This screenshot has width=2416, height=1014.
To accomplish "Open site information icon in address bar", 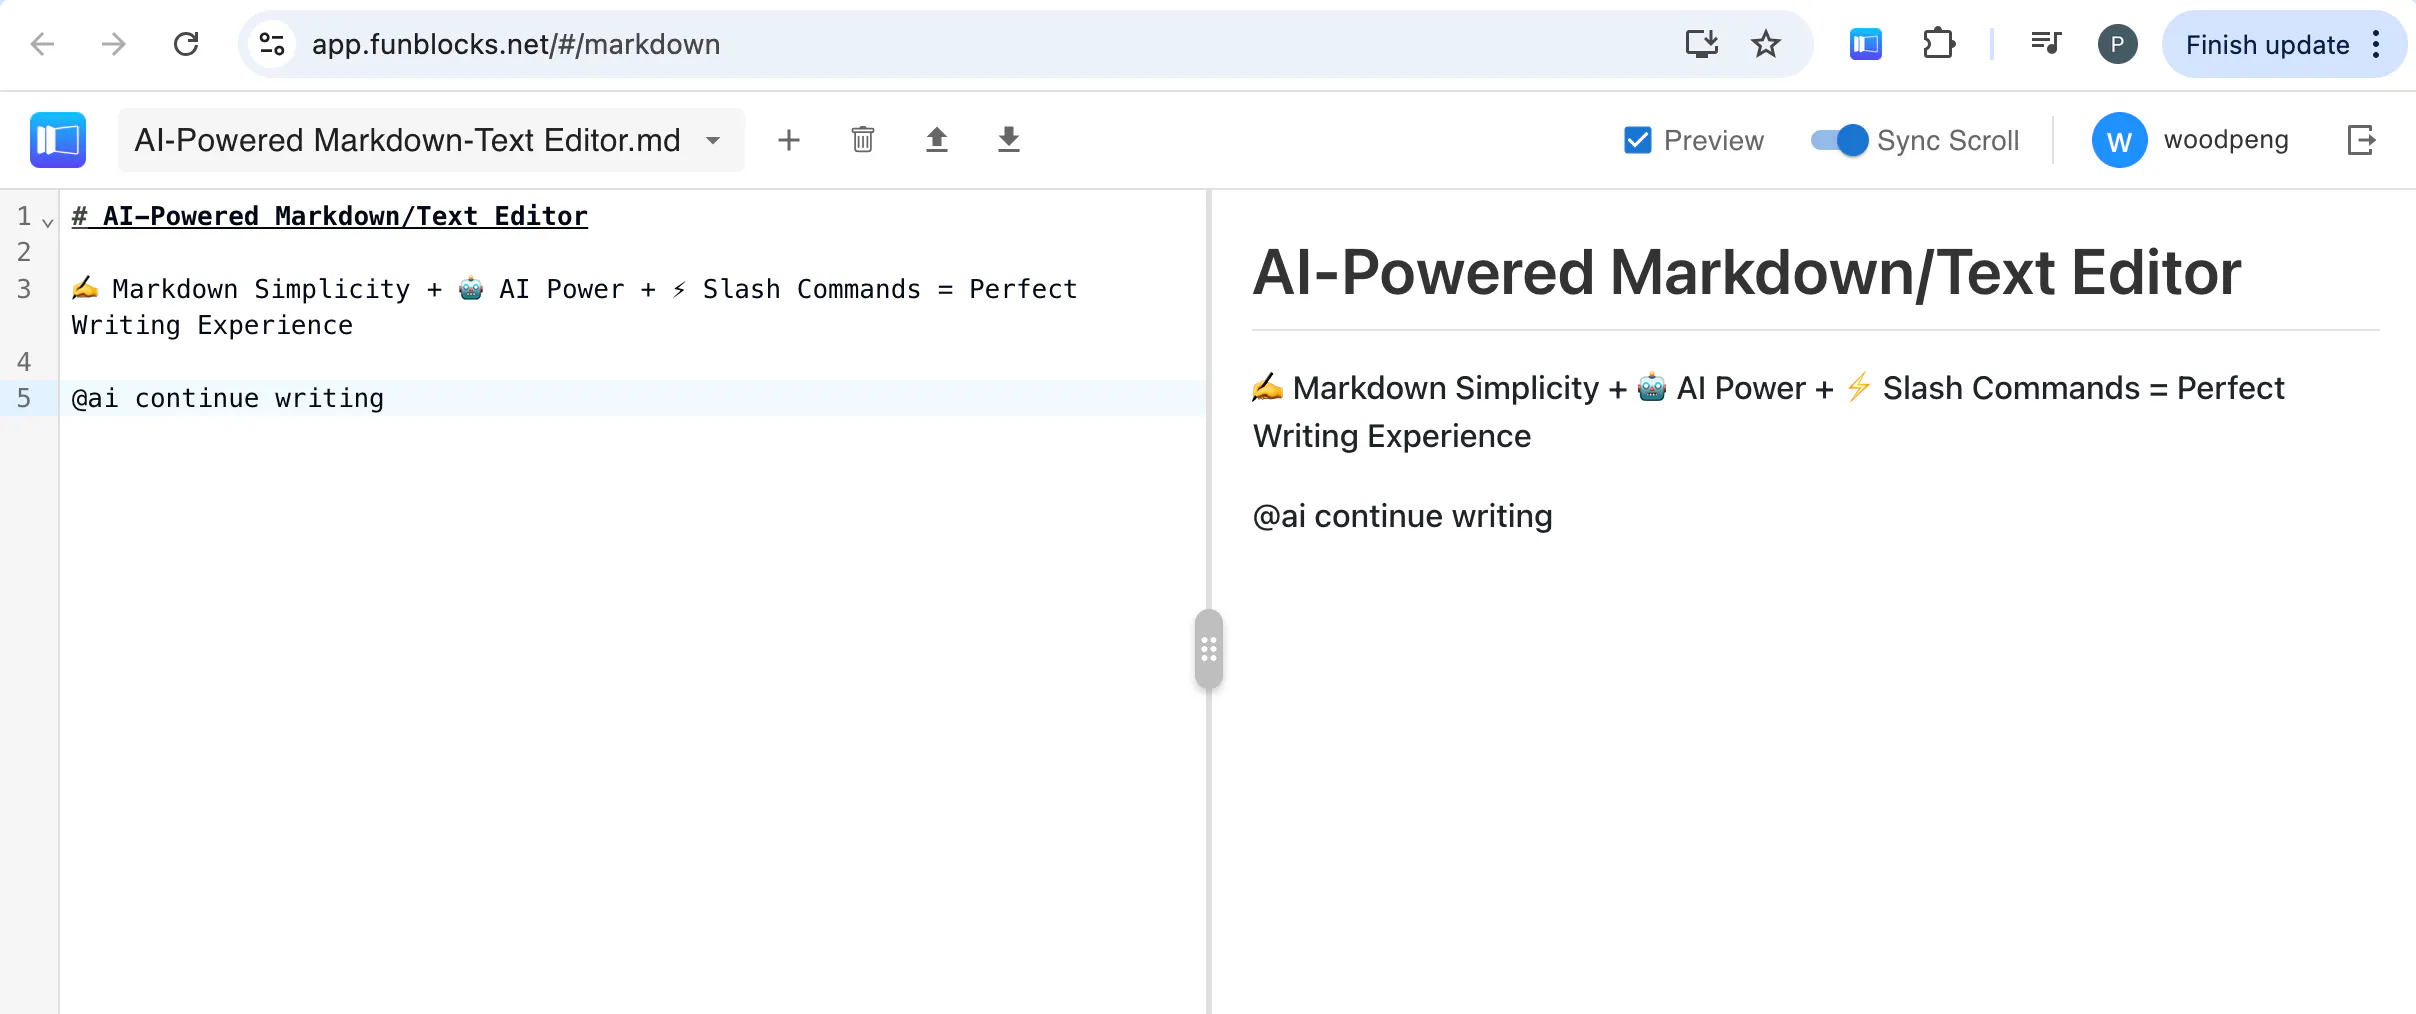I will (x=272, y=44).
